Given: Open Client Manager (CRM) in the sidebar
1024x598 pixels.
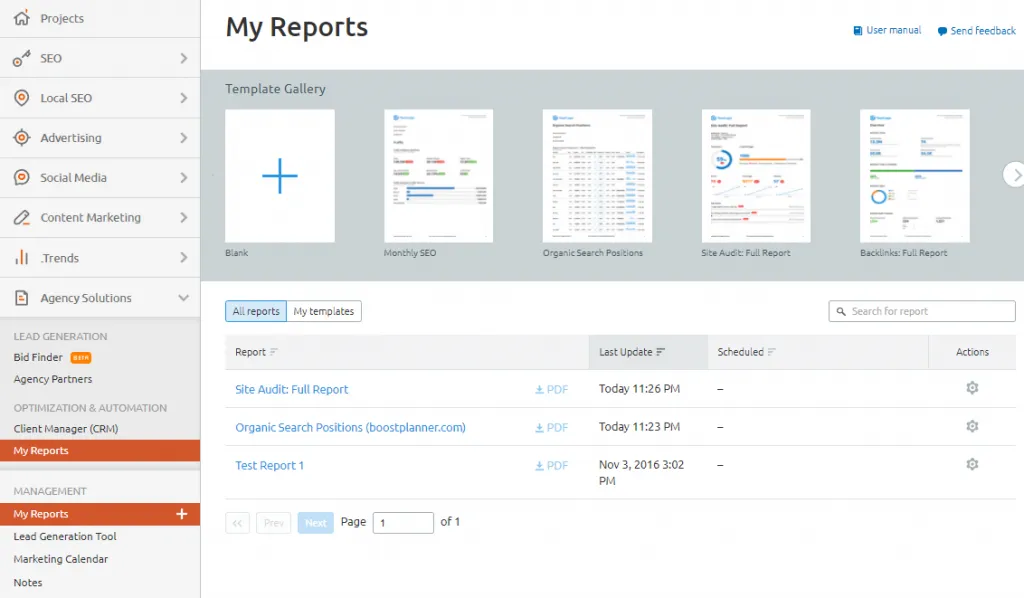Looking at the screenshot, I should 66,429.
